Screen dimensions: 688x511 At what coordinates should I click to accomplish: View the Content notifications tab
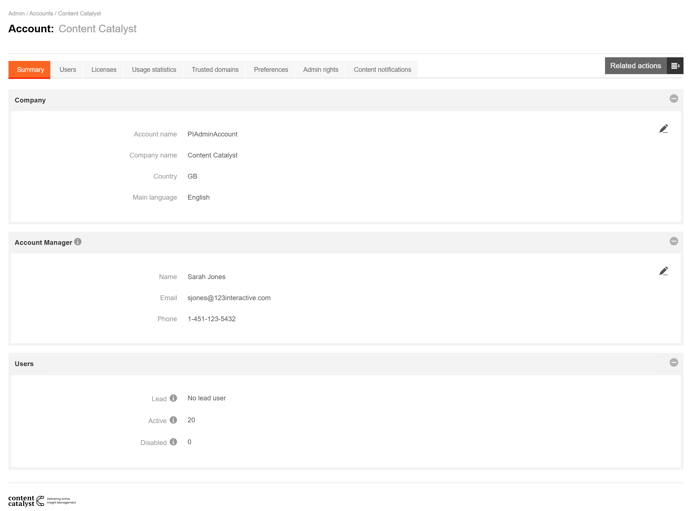(x=382, y=70)
